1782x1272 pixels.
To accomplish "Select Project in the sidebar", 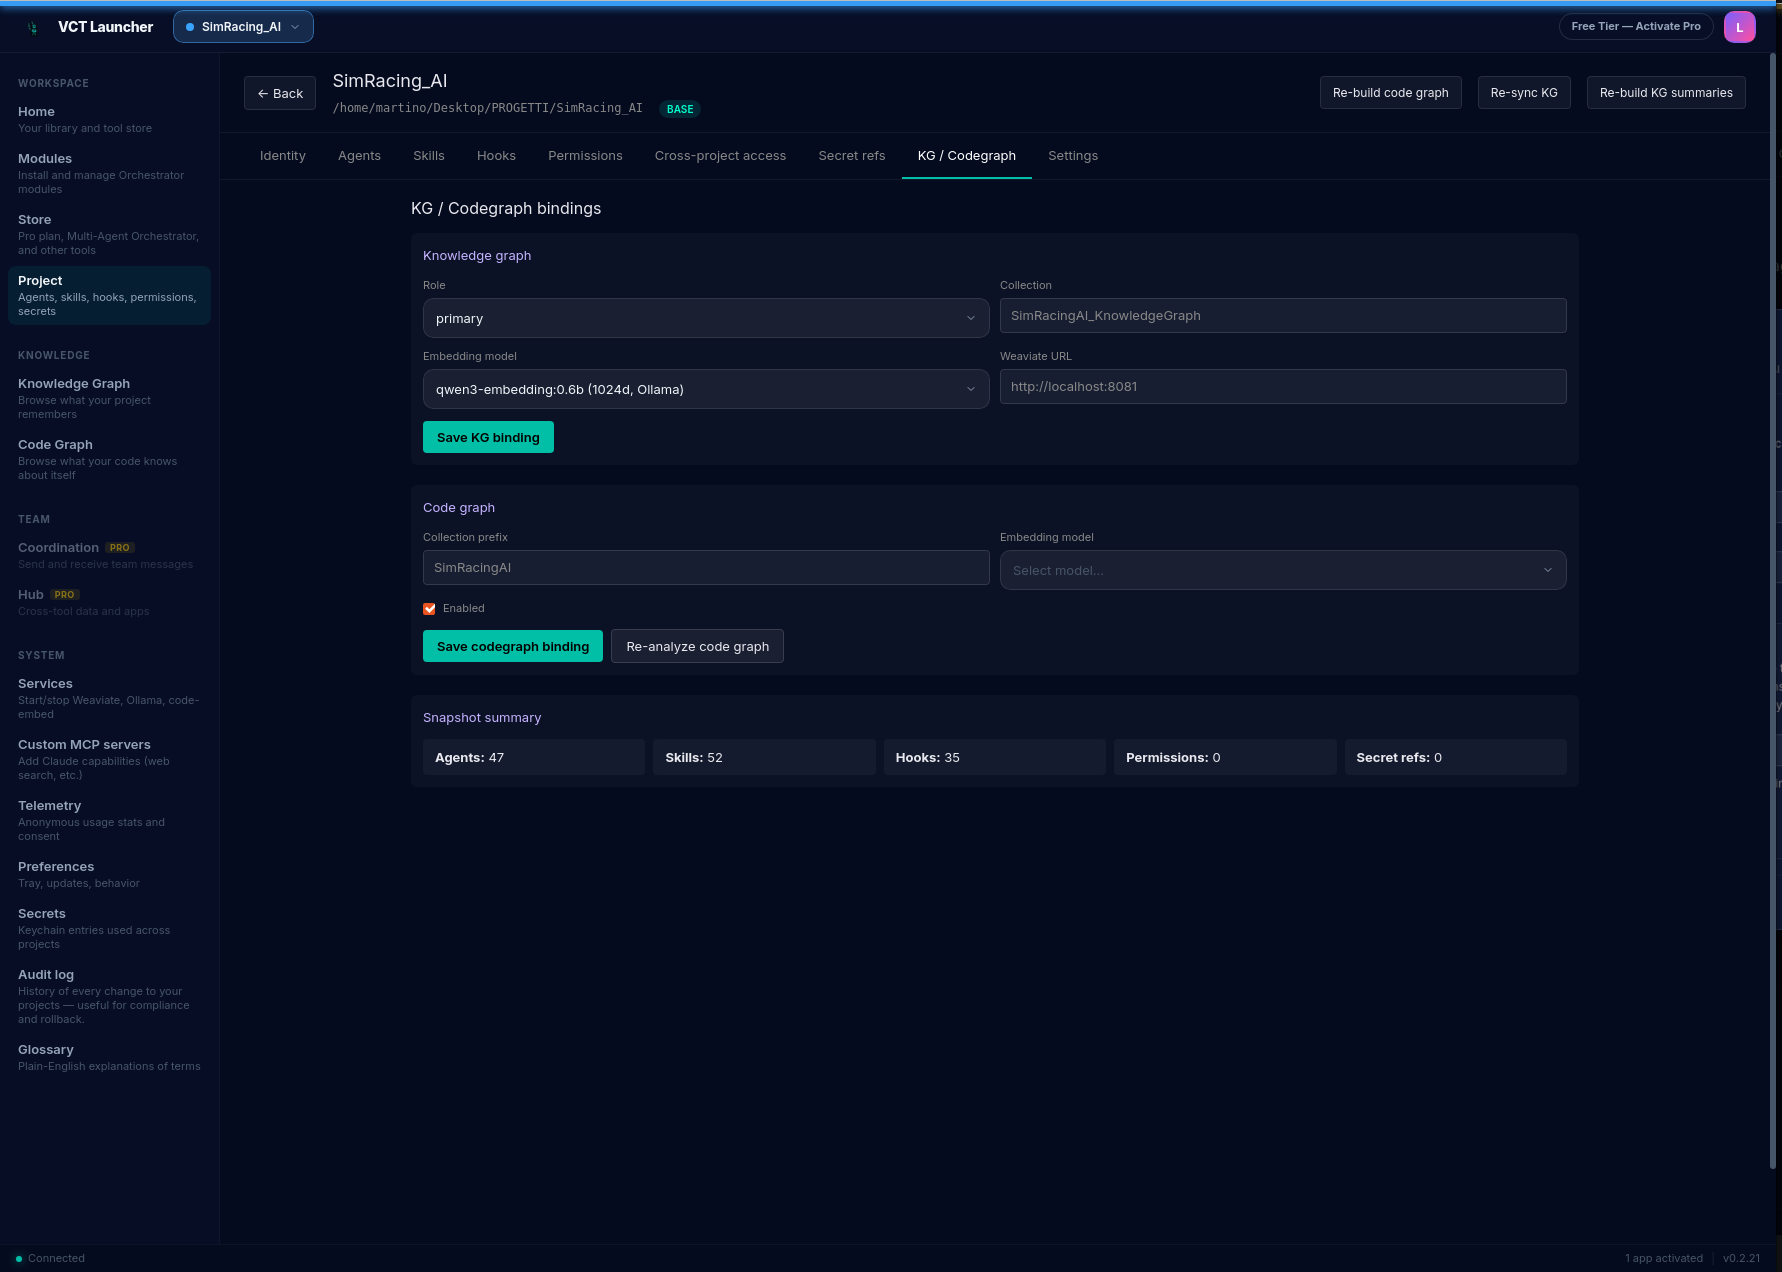I will (109, 295).
